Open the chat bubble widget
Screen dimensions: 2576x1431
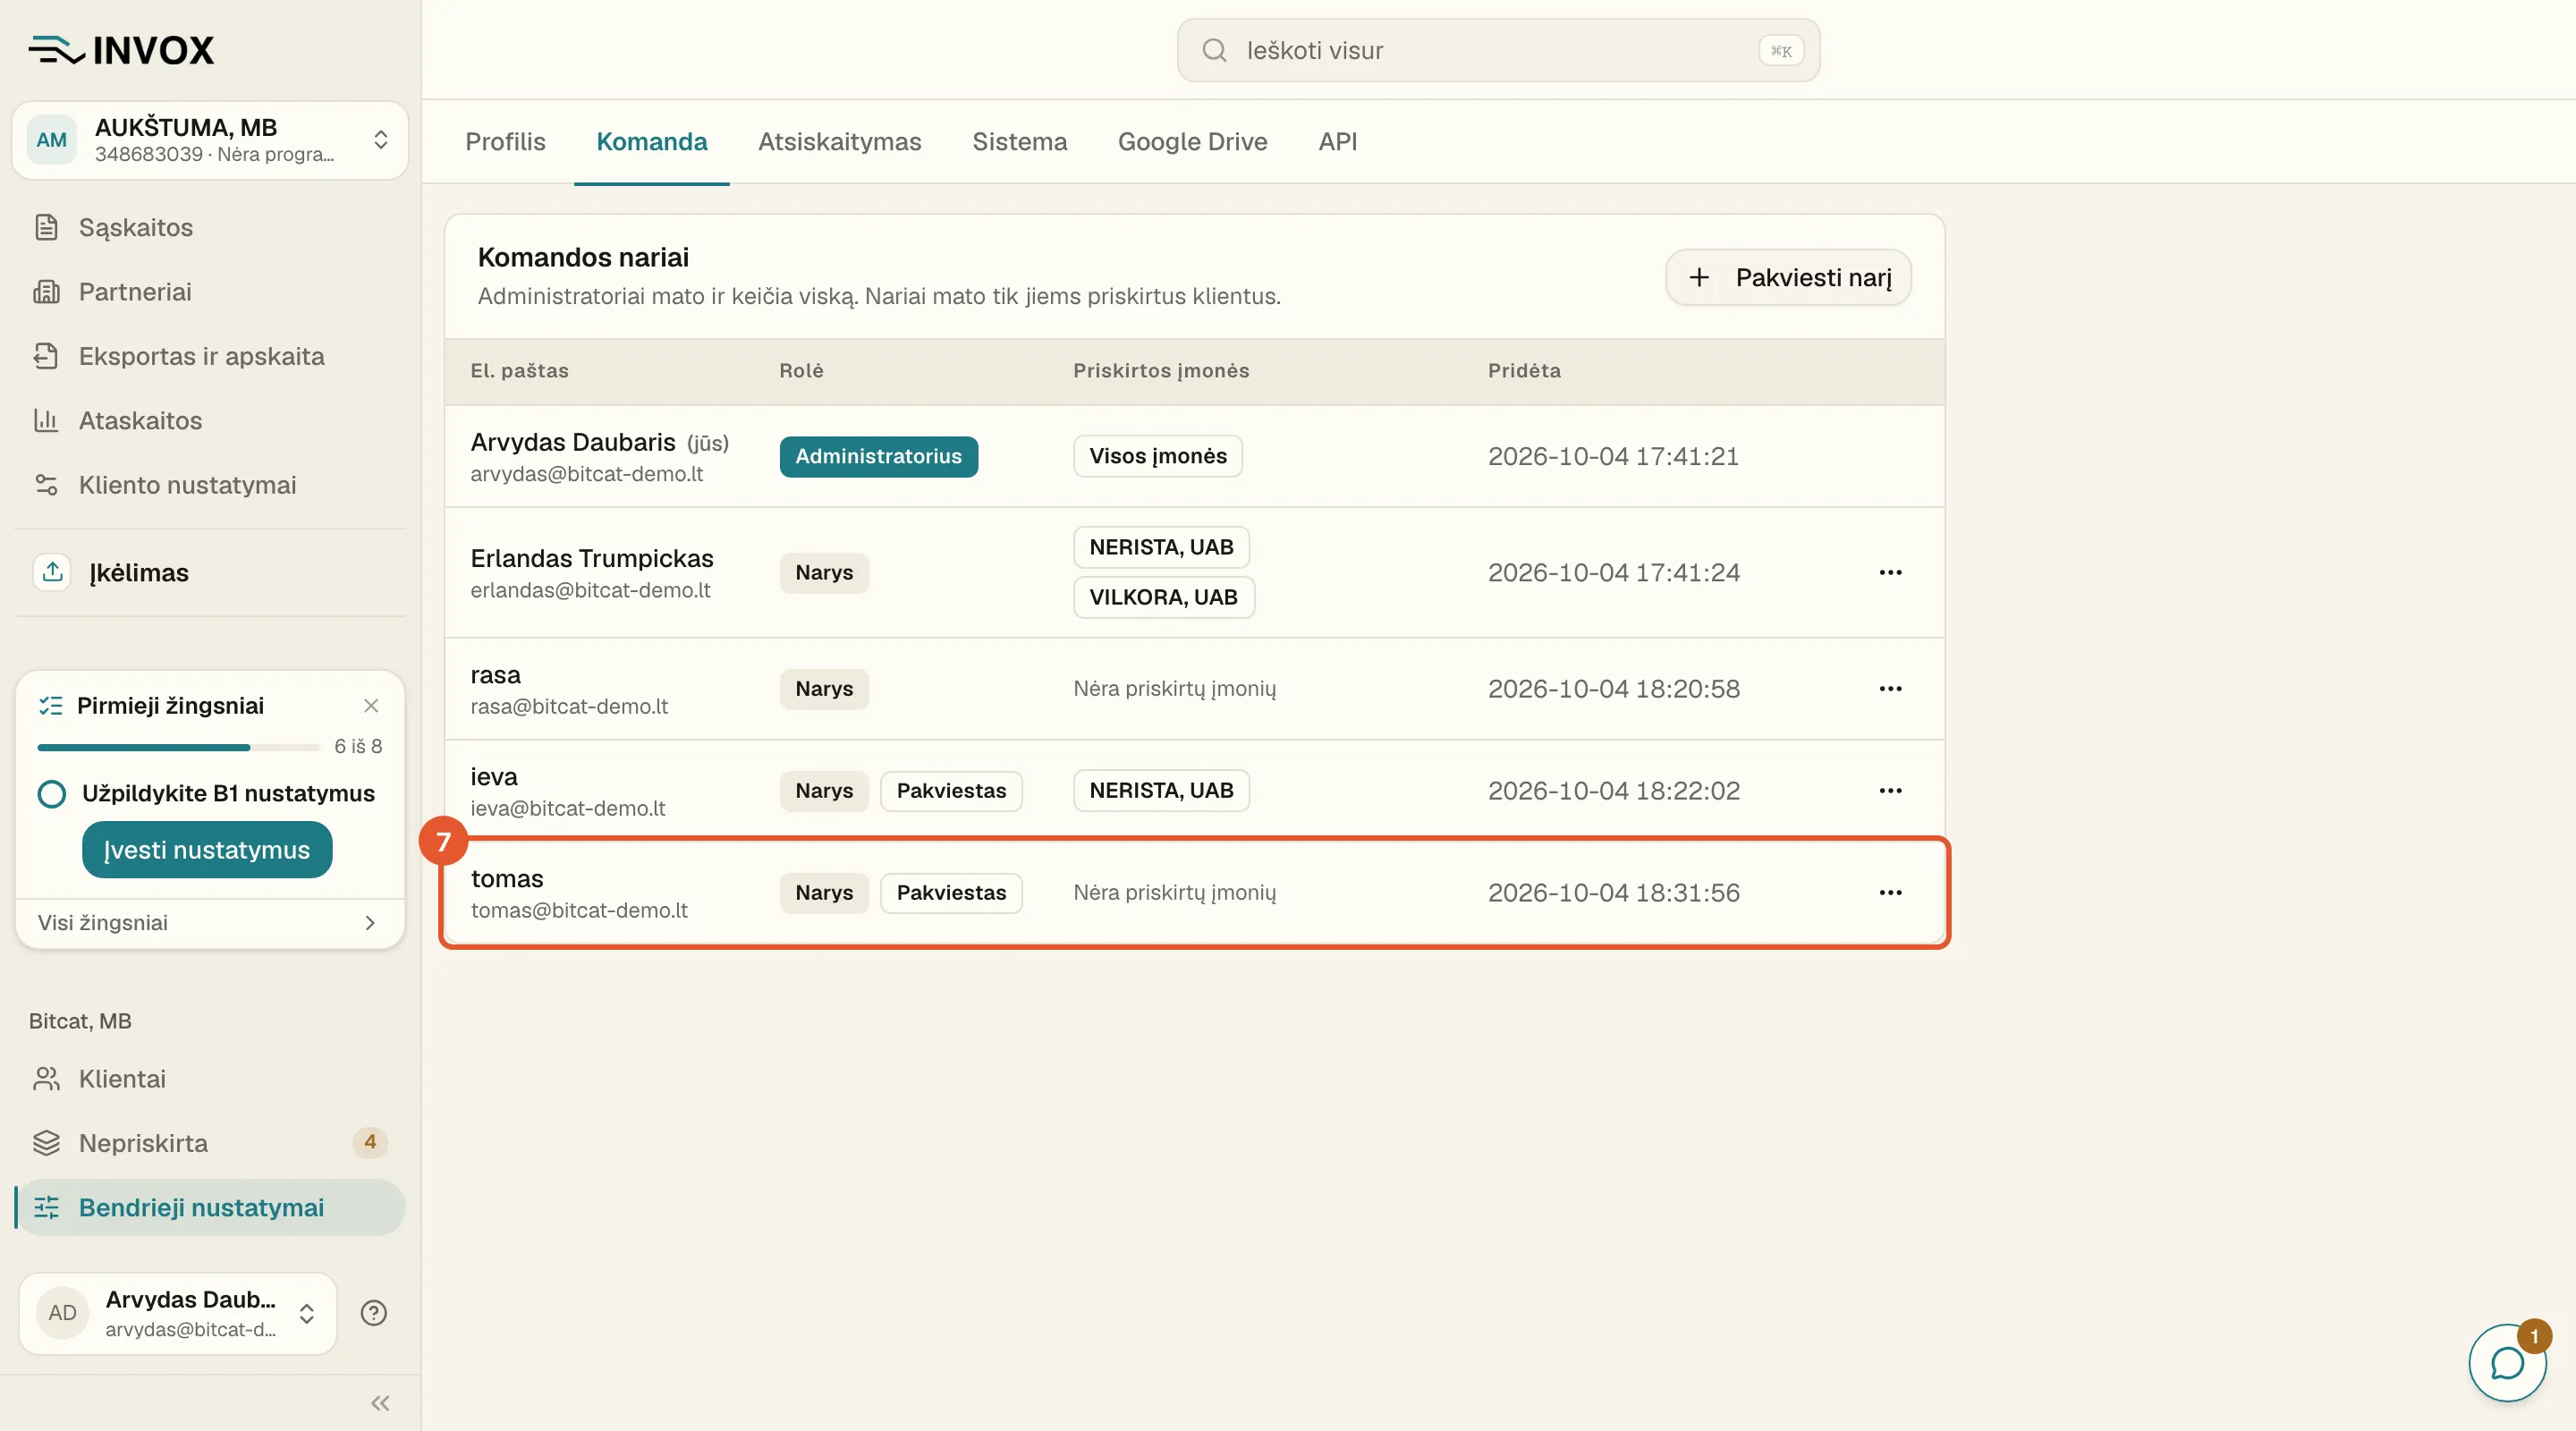2507,1362
